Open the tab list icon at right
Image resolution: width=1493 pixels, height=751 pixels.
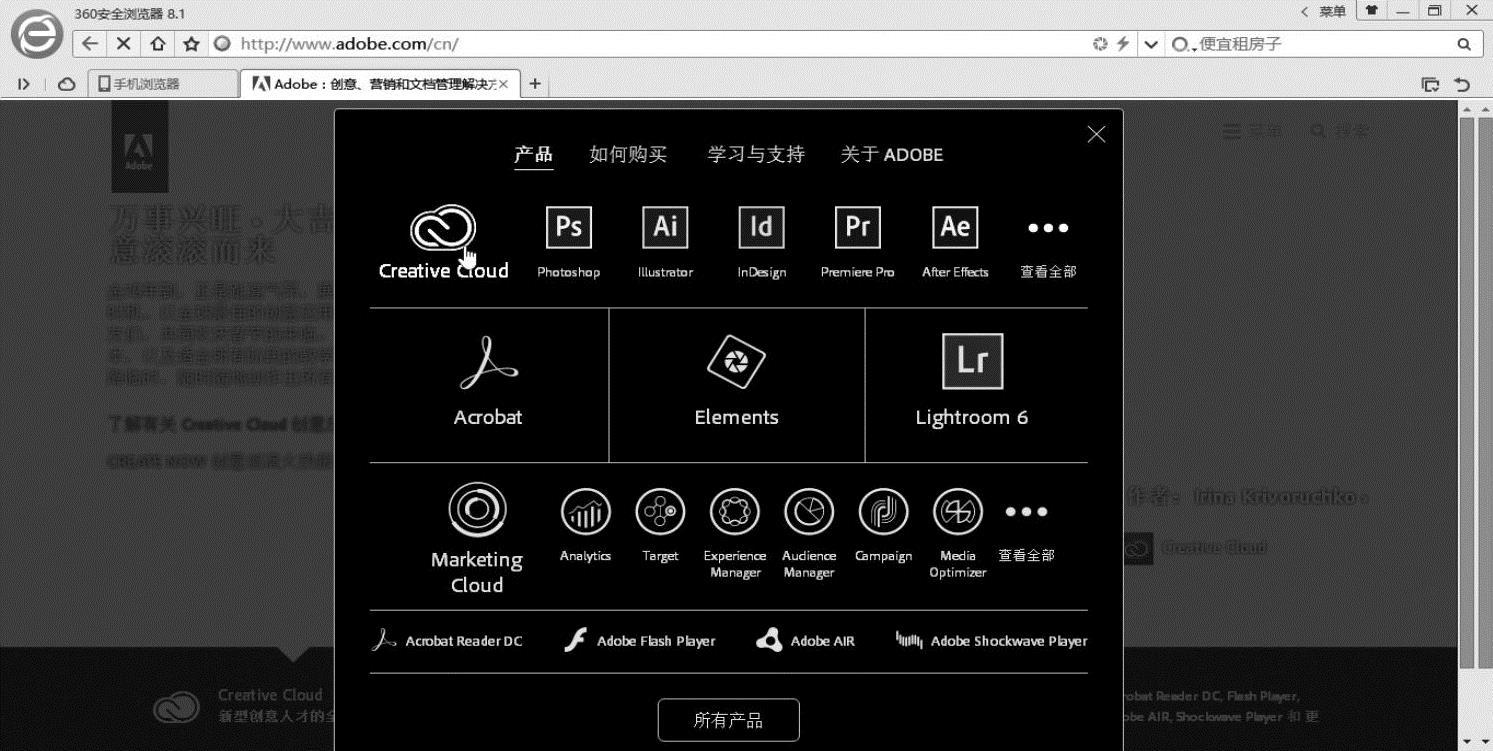click(x=1431, y=85)
